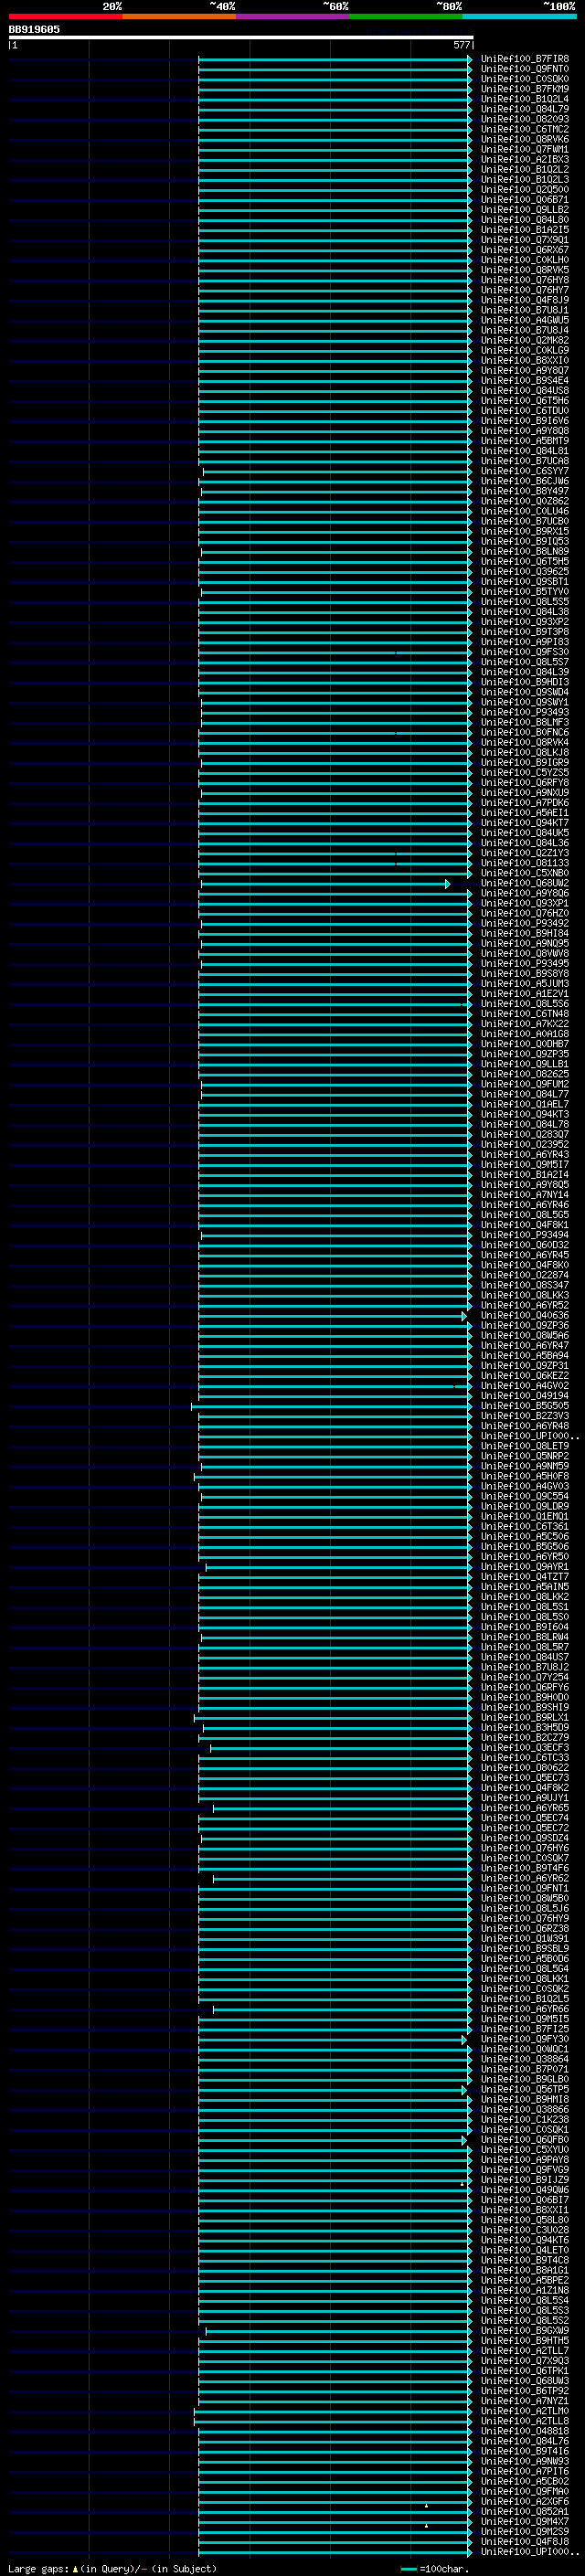The height and width of the screenshot is (2576, 585).
Task: Click the query end position 577
Action: (461, 45)
